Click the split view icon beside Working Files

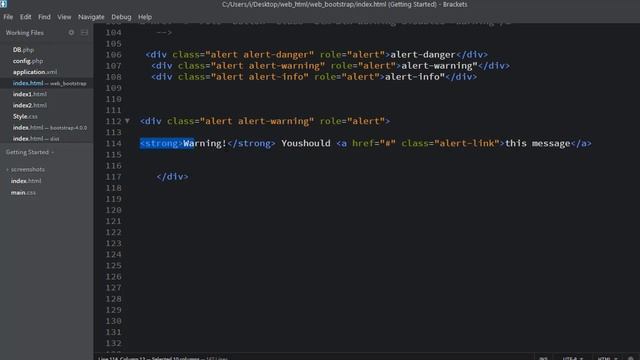[84, 32]
